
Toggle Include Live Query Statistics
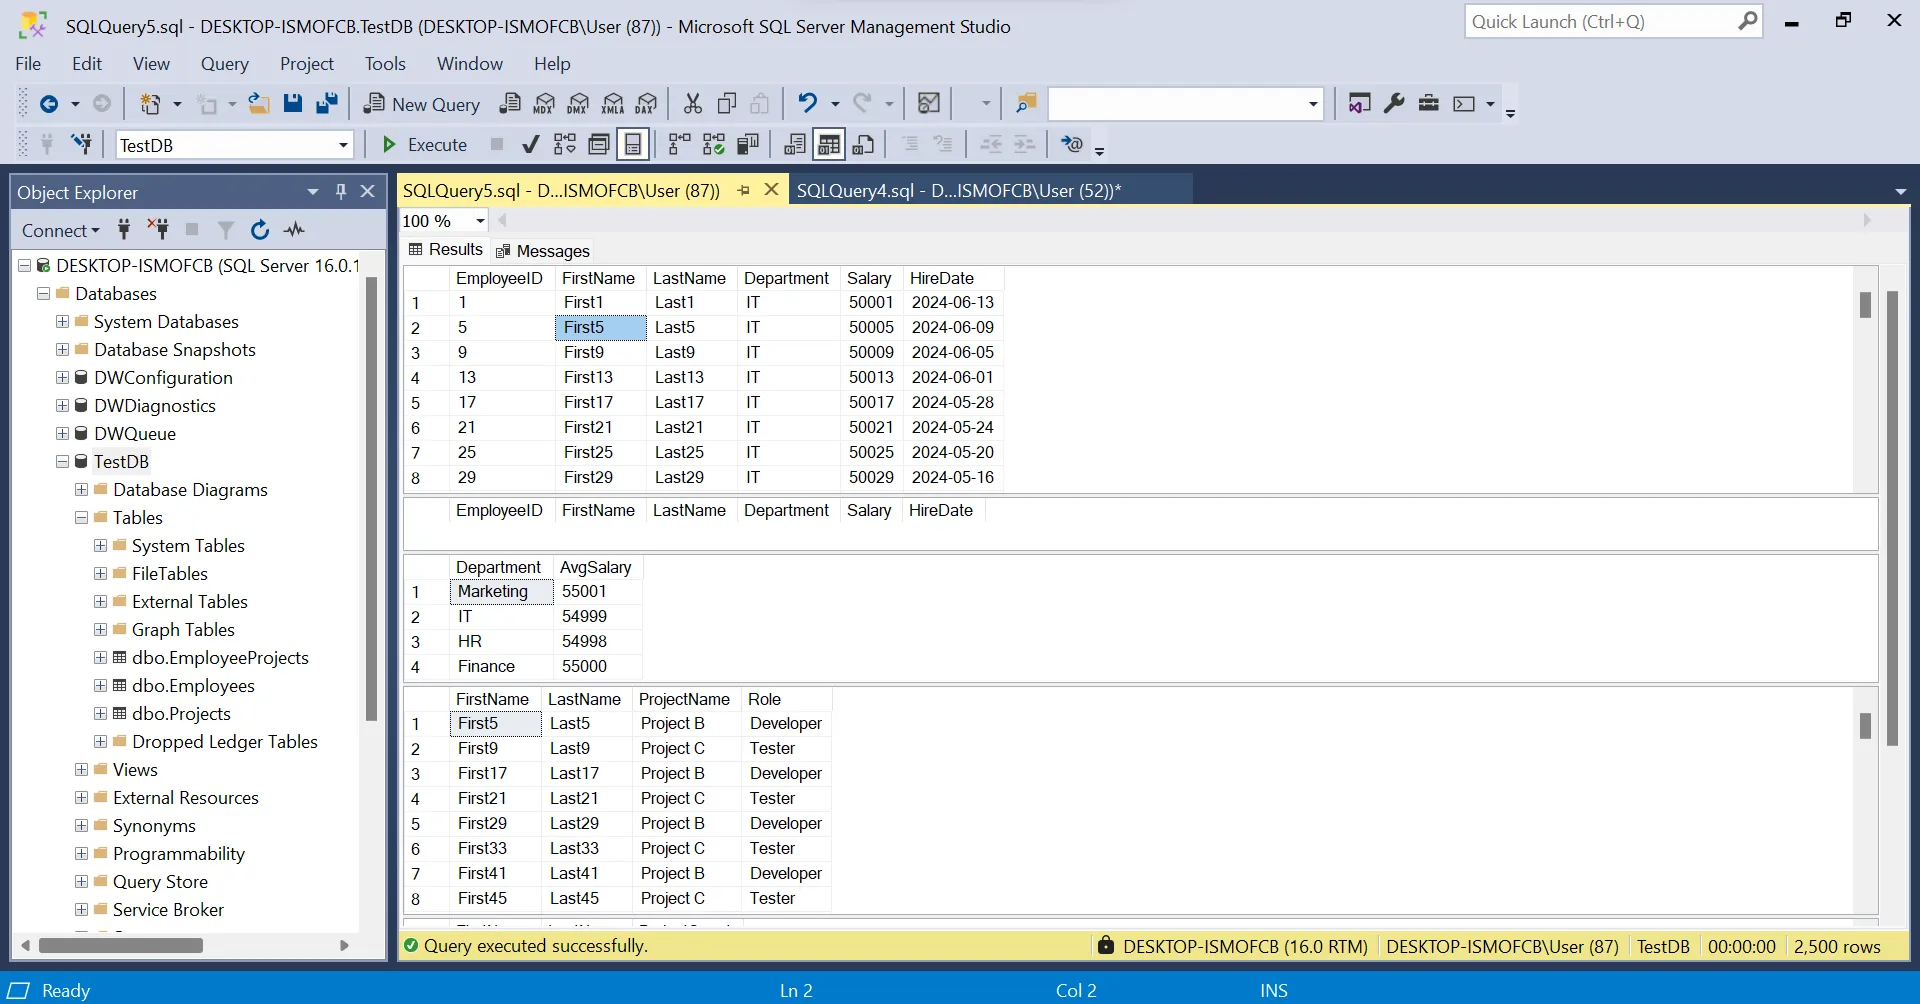[713, 145]
